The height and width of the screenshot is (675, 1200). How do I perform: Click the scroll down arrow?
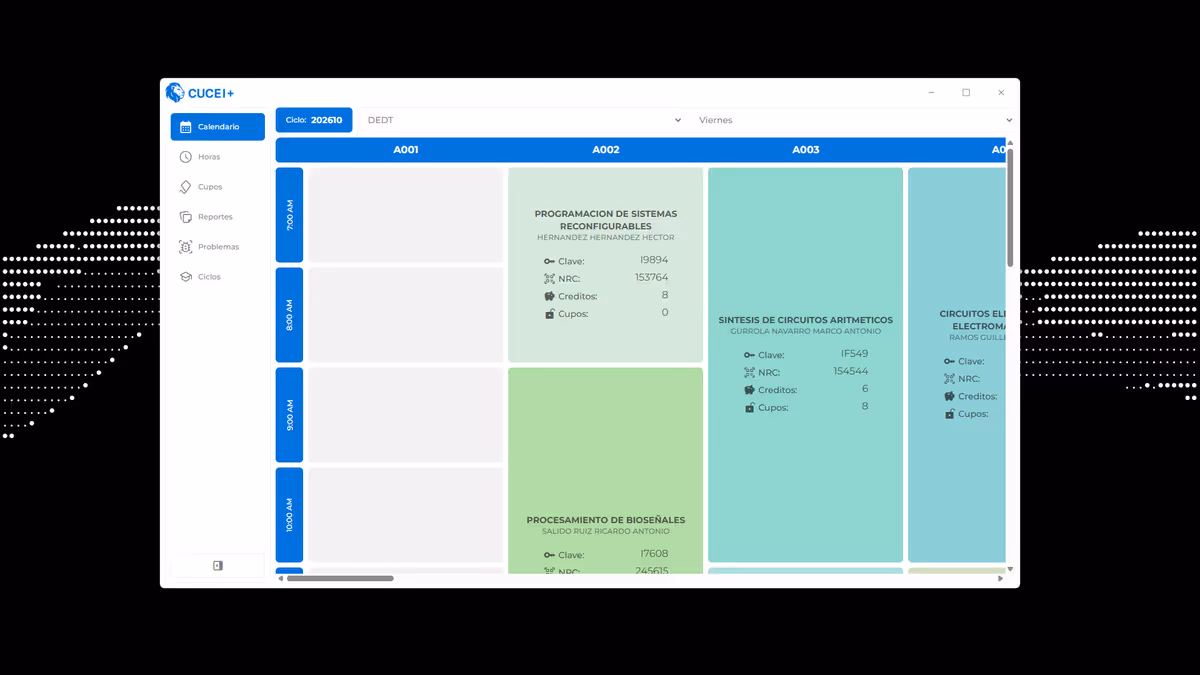[x=1010, y=569]
